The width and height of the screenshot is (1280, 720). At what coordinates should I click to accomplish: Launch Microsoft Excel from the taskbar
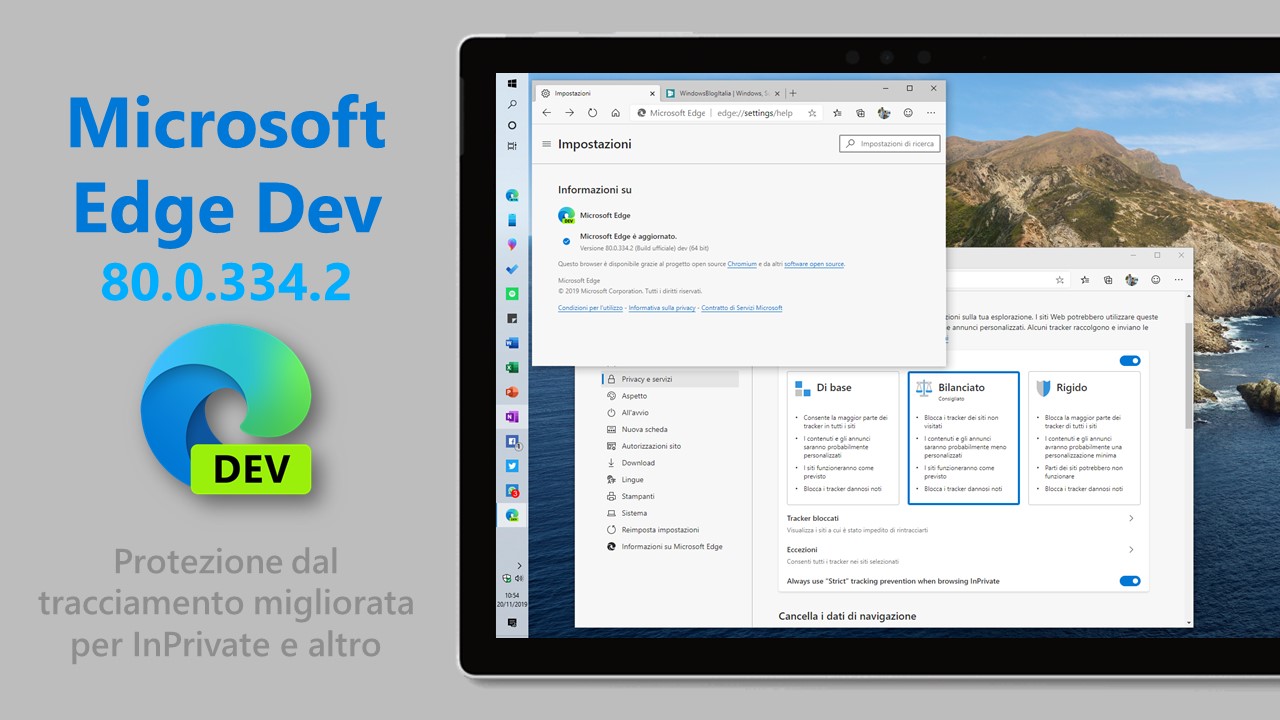[x=512, y=368]
